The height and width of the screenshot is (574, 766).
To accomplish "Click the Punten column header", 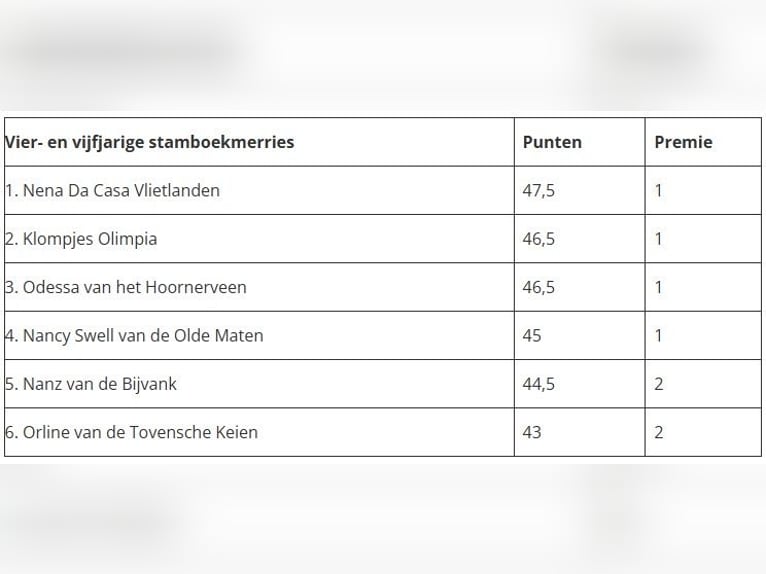I will pos(551,142).
